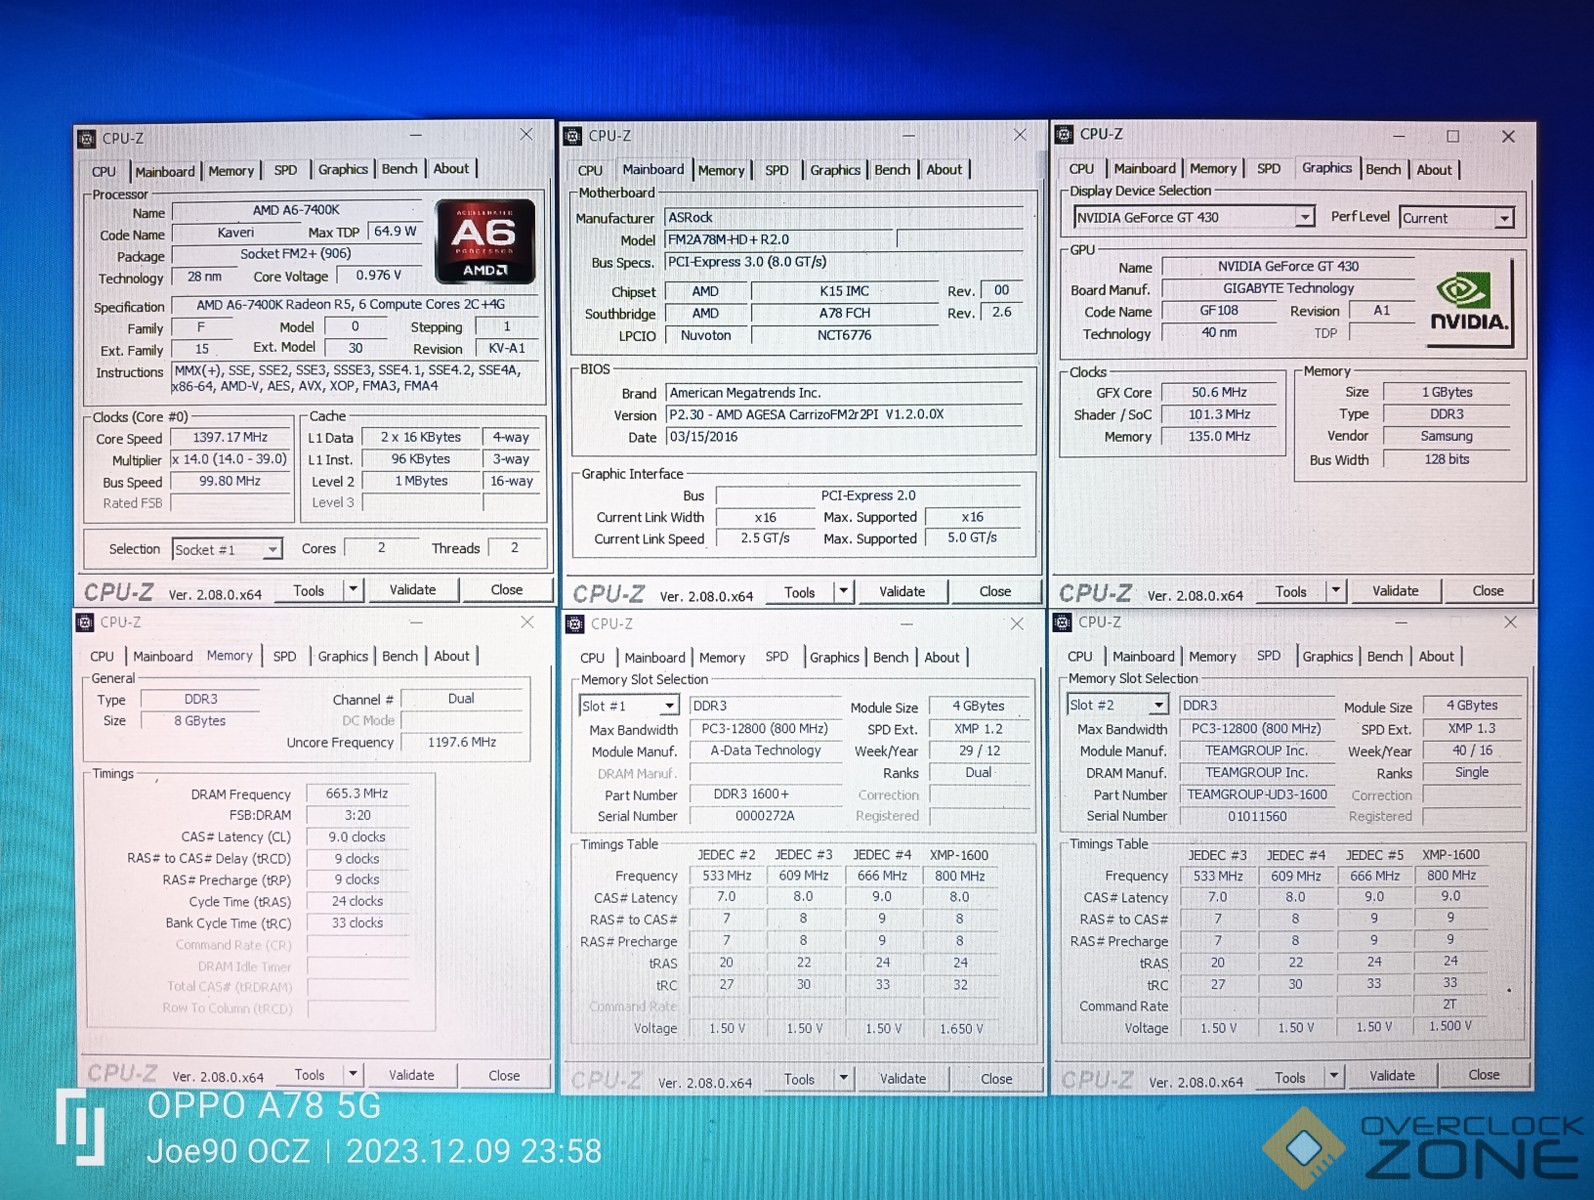Click the processor Name field showing AMD A6-7400K

click(x=297, y=211)
